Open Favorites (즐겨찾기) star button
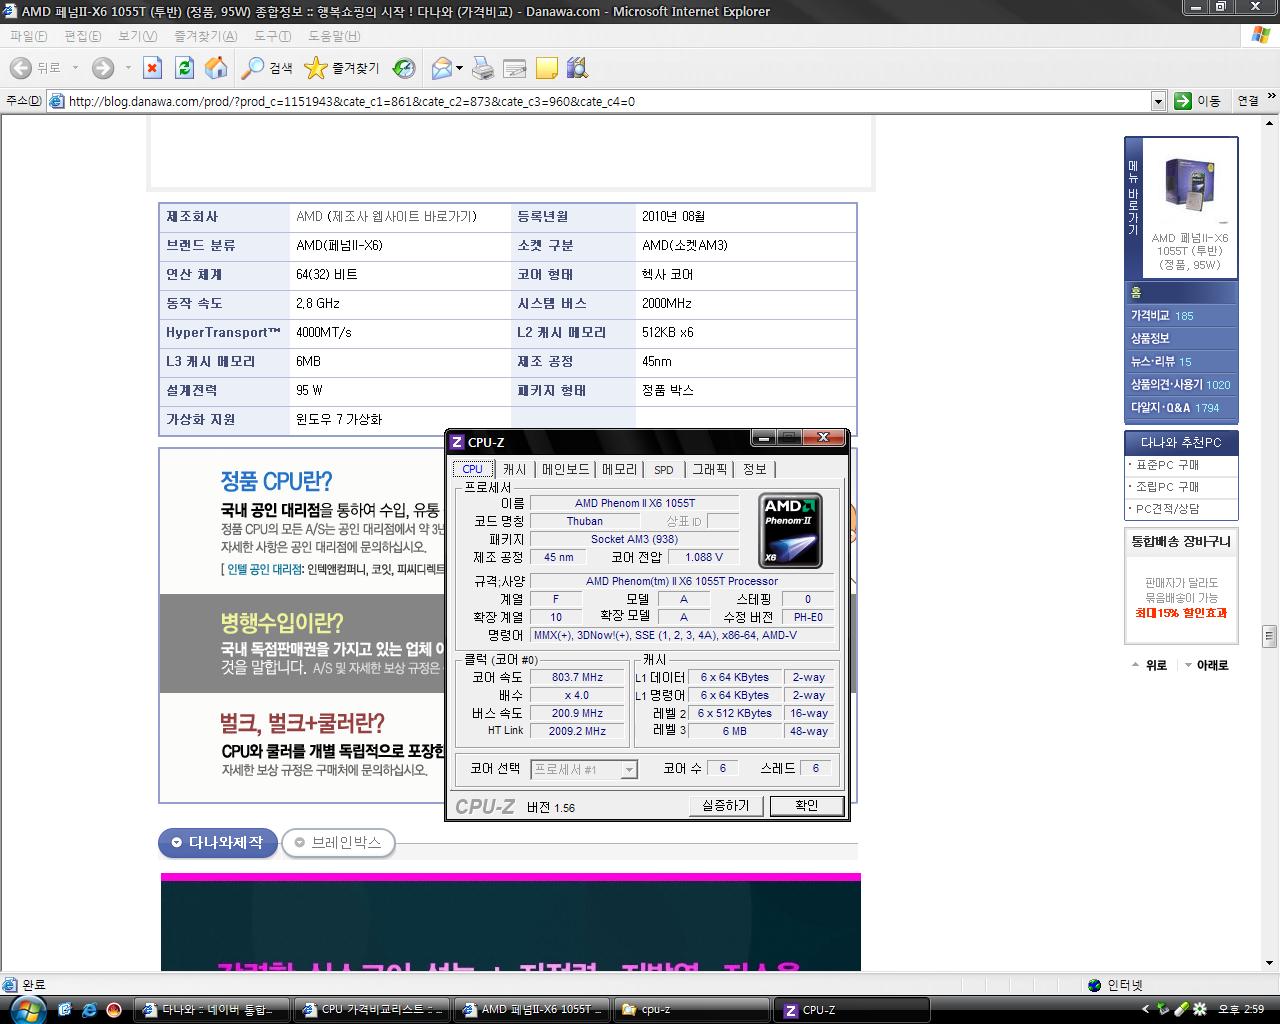The width and height of the screenshot is (1280, 1024). (x=343, y=68)
